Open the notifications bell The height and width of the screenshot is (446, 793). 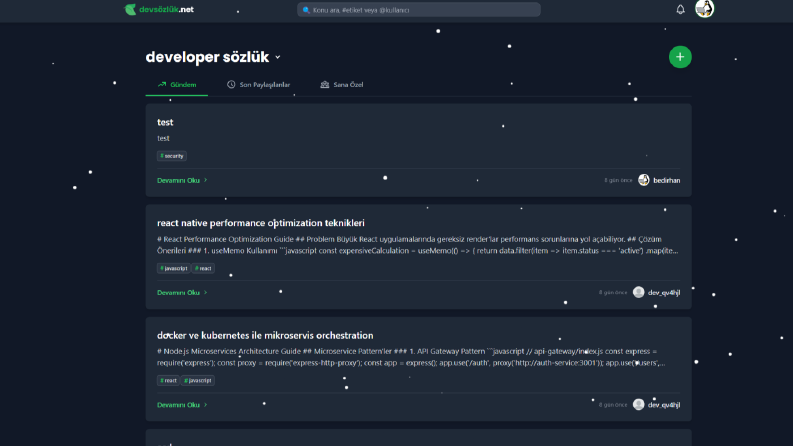(680, 9)
